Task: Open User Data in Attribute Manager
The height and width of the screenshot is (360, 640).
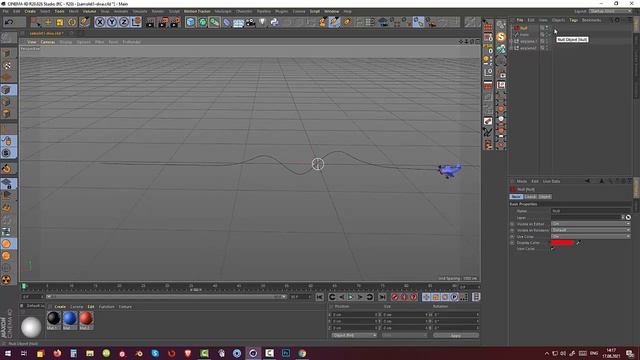Action: tap(551, 181)
